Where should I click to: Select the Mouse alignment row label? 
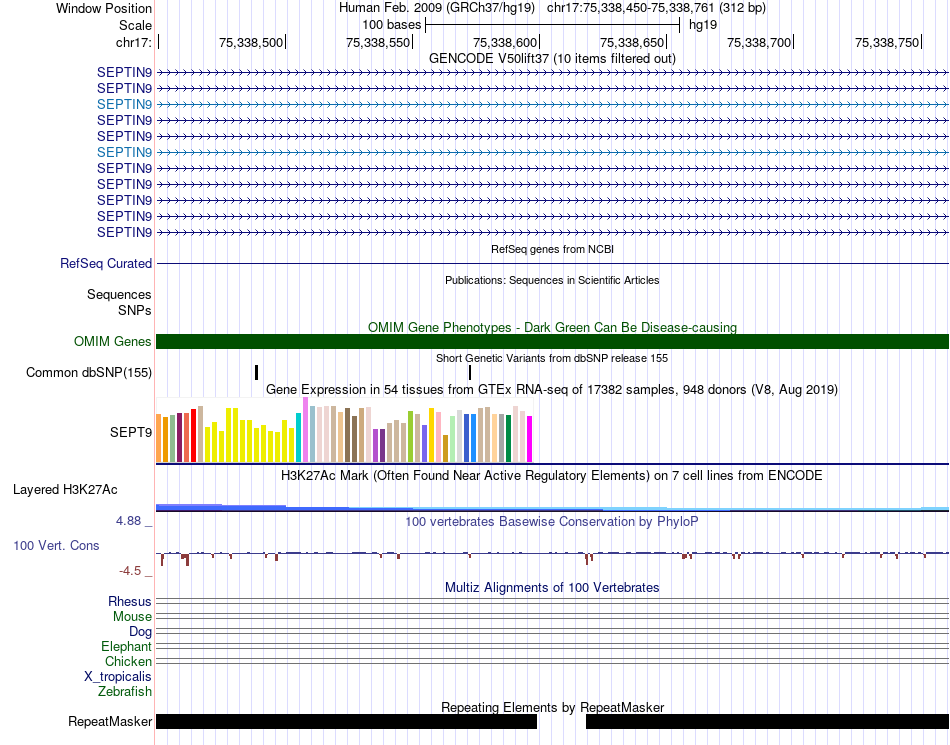click(132, 617)
